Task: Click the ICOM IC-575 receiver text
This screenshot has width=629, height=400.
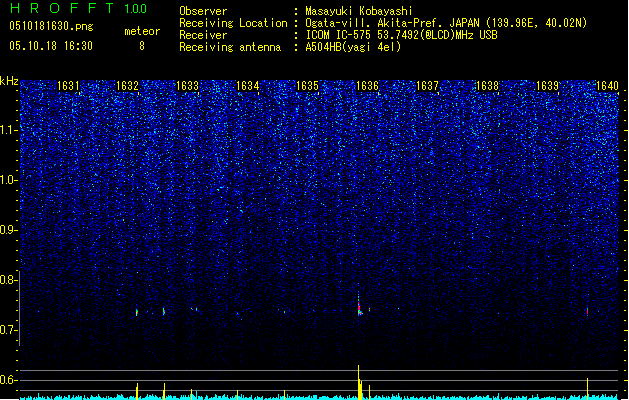Action: 401,35
